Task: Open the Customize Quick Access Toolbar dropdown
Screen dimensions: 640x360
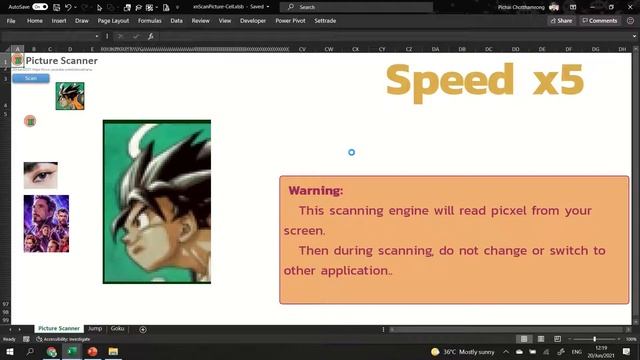Action: 177,7
